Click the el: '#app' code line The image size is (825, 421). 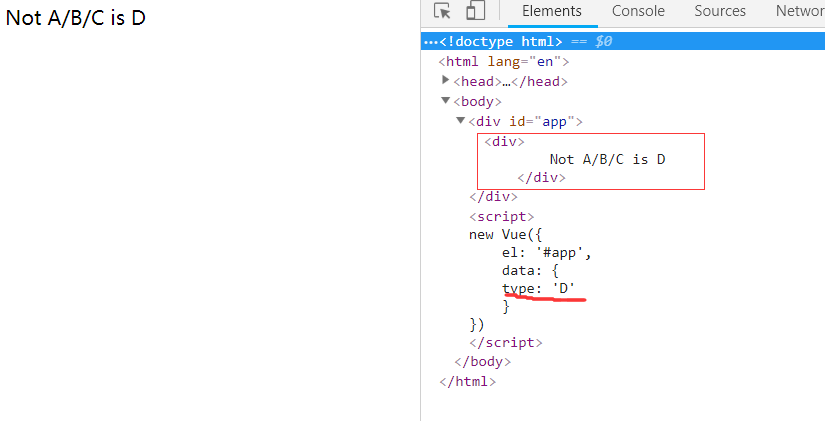(x=546, y=252)
